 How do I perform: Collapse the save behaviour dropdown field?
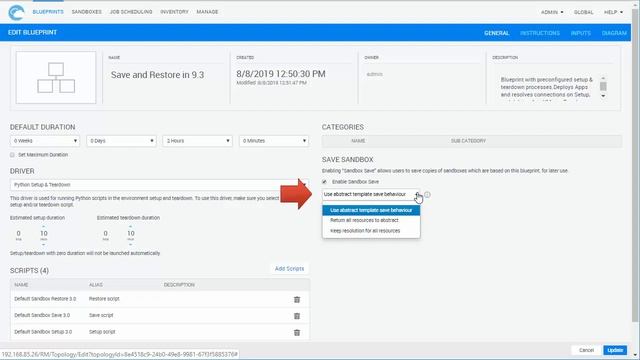[x=371, y=194]
